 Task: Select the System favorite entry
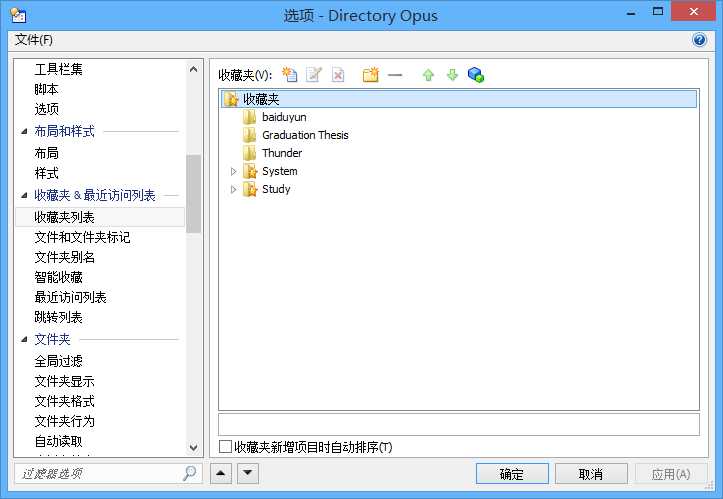[279, 171]
